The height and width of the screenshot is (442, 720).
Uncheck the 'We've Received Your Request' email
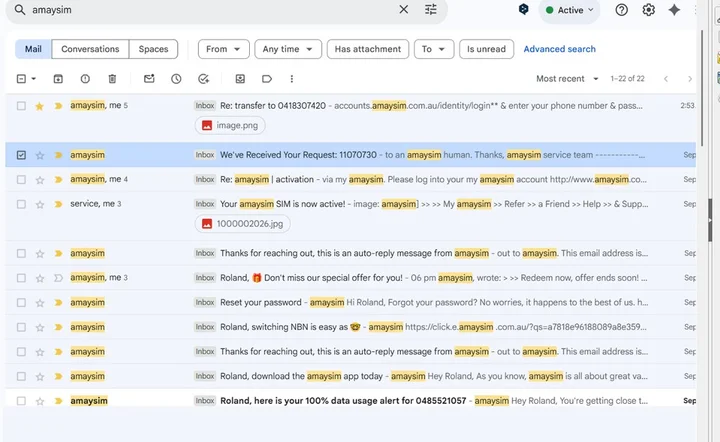(x=22, y=155)
